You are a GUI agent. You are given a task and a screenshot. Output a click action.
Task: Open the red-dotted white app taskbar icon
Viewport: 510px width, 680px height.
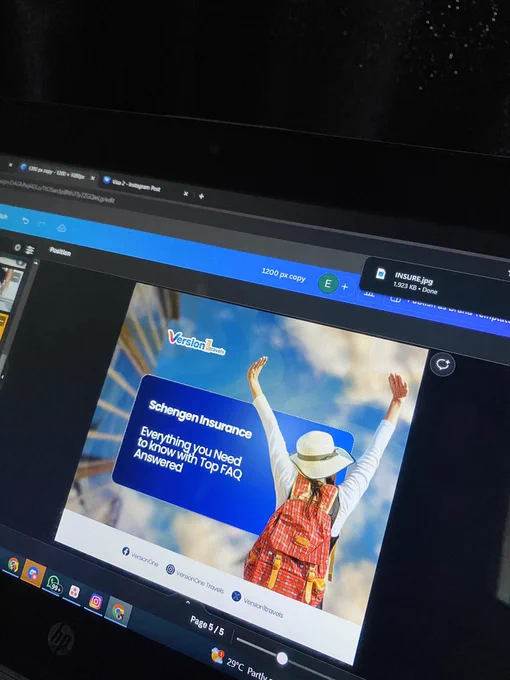click(x=74, y=591)
